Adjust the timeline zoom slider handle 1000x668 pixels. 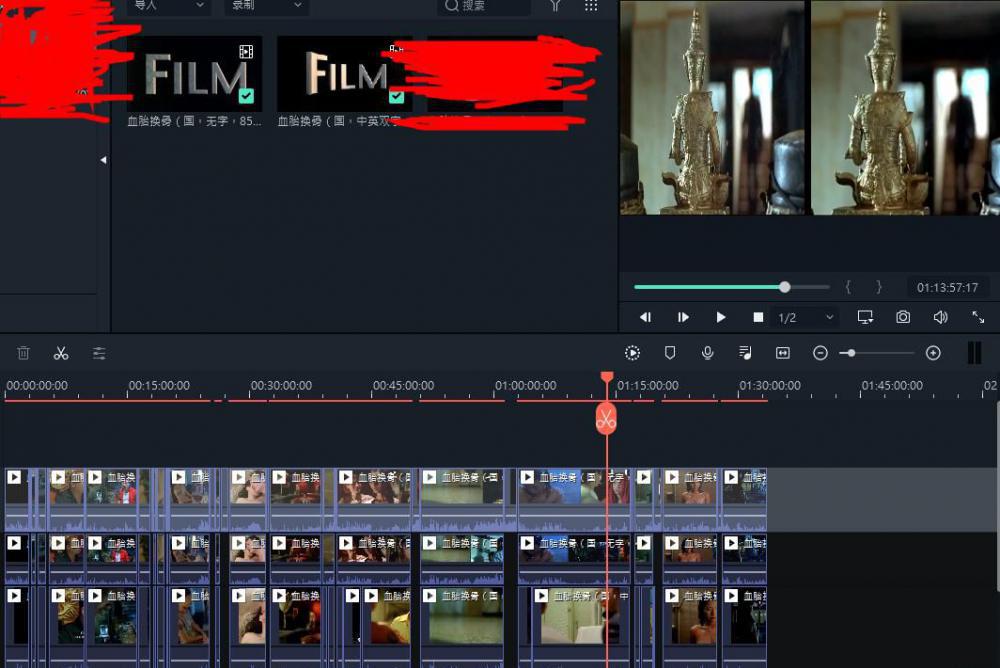pos(851,353)
